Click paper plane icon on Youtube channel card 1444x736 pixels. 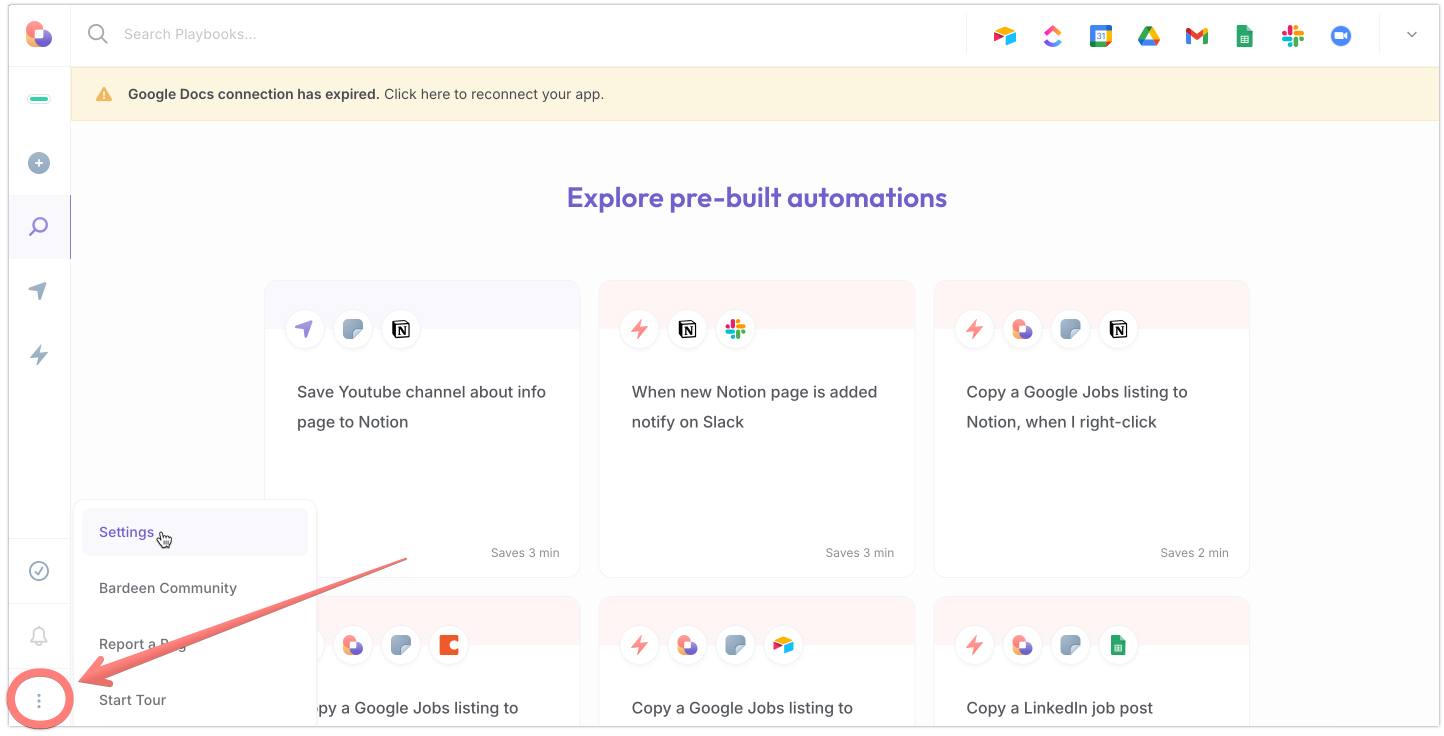(x=305, y=329)
